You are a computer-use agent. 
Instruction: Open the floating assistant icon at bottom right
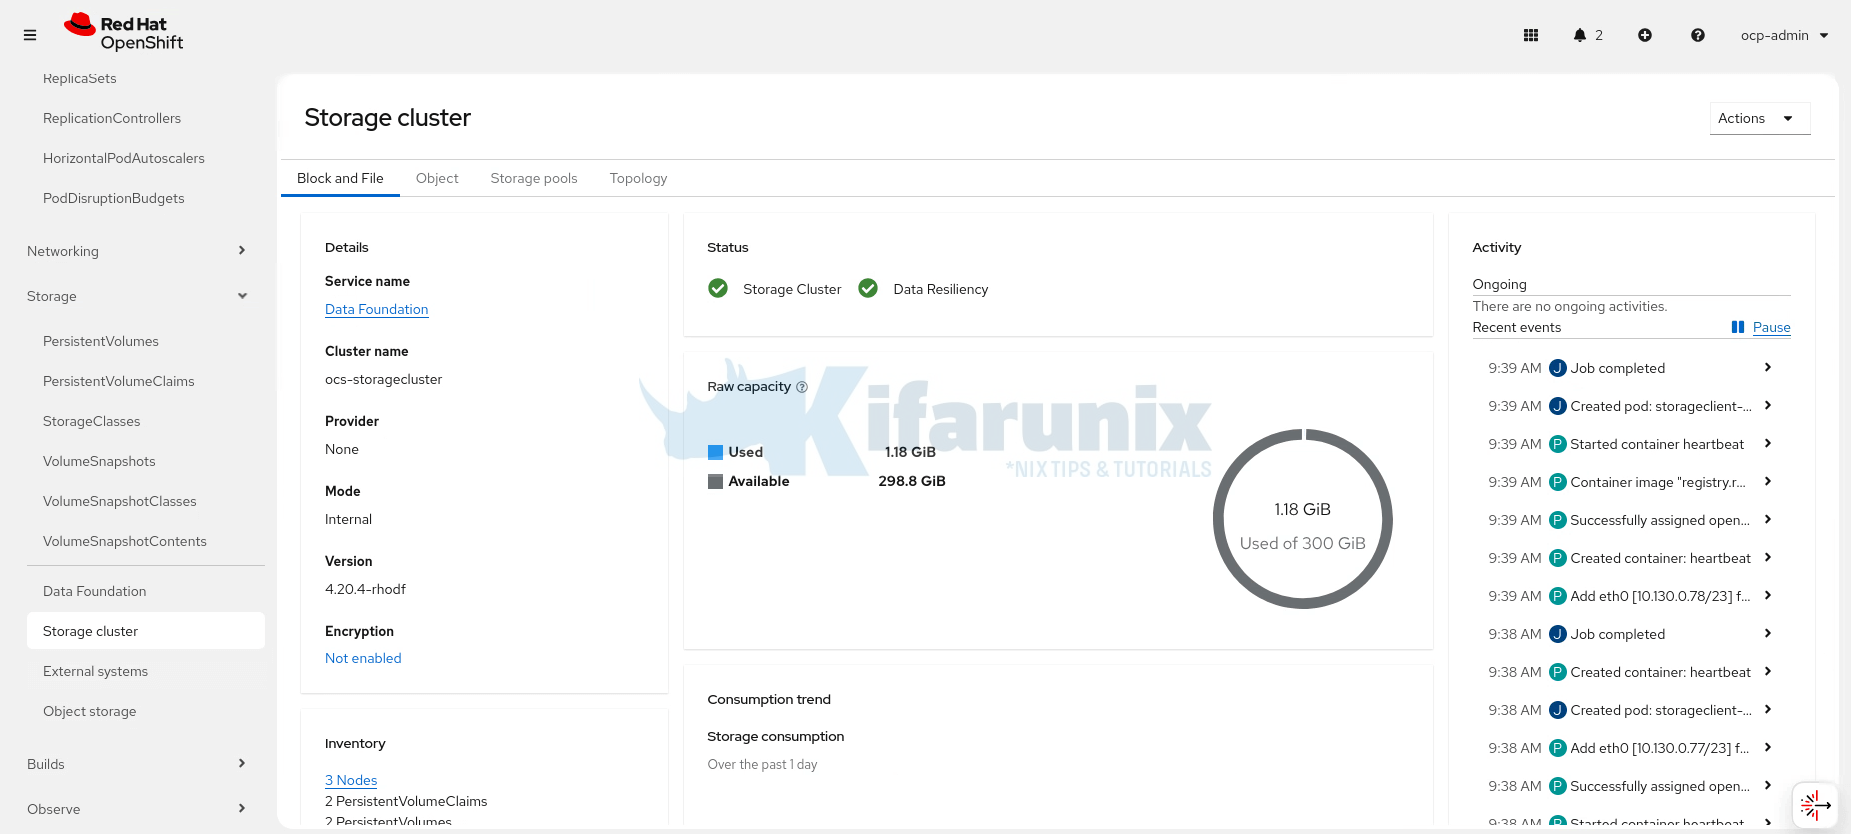point(1815,805)
